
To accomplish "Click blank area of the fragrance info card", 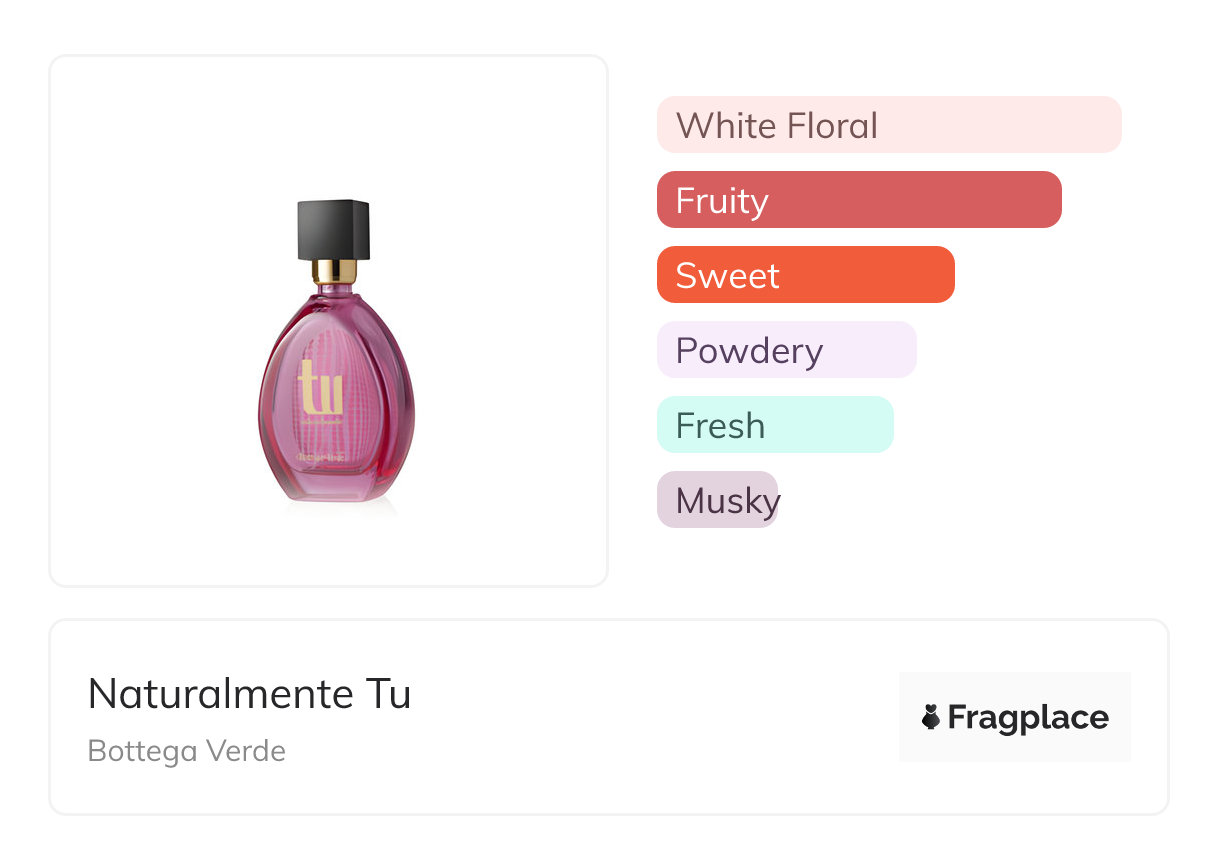I will (650, 720).
